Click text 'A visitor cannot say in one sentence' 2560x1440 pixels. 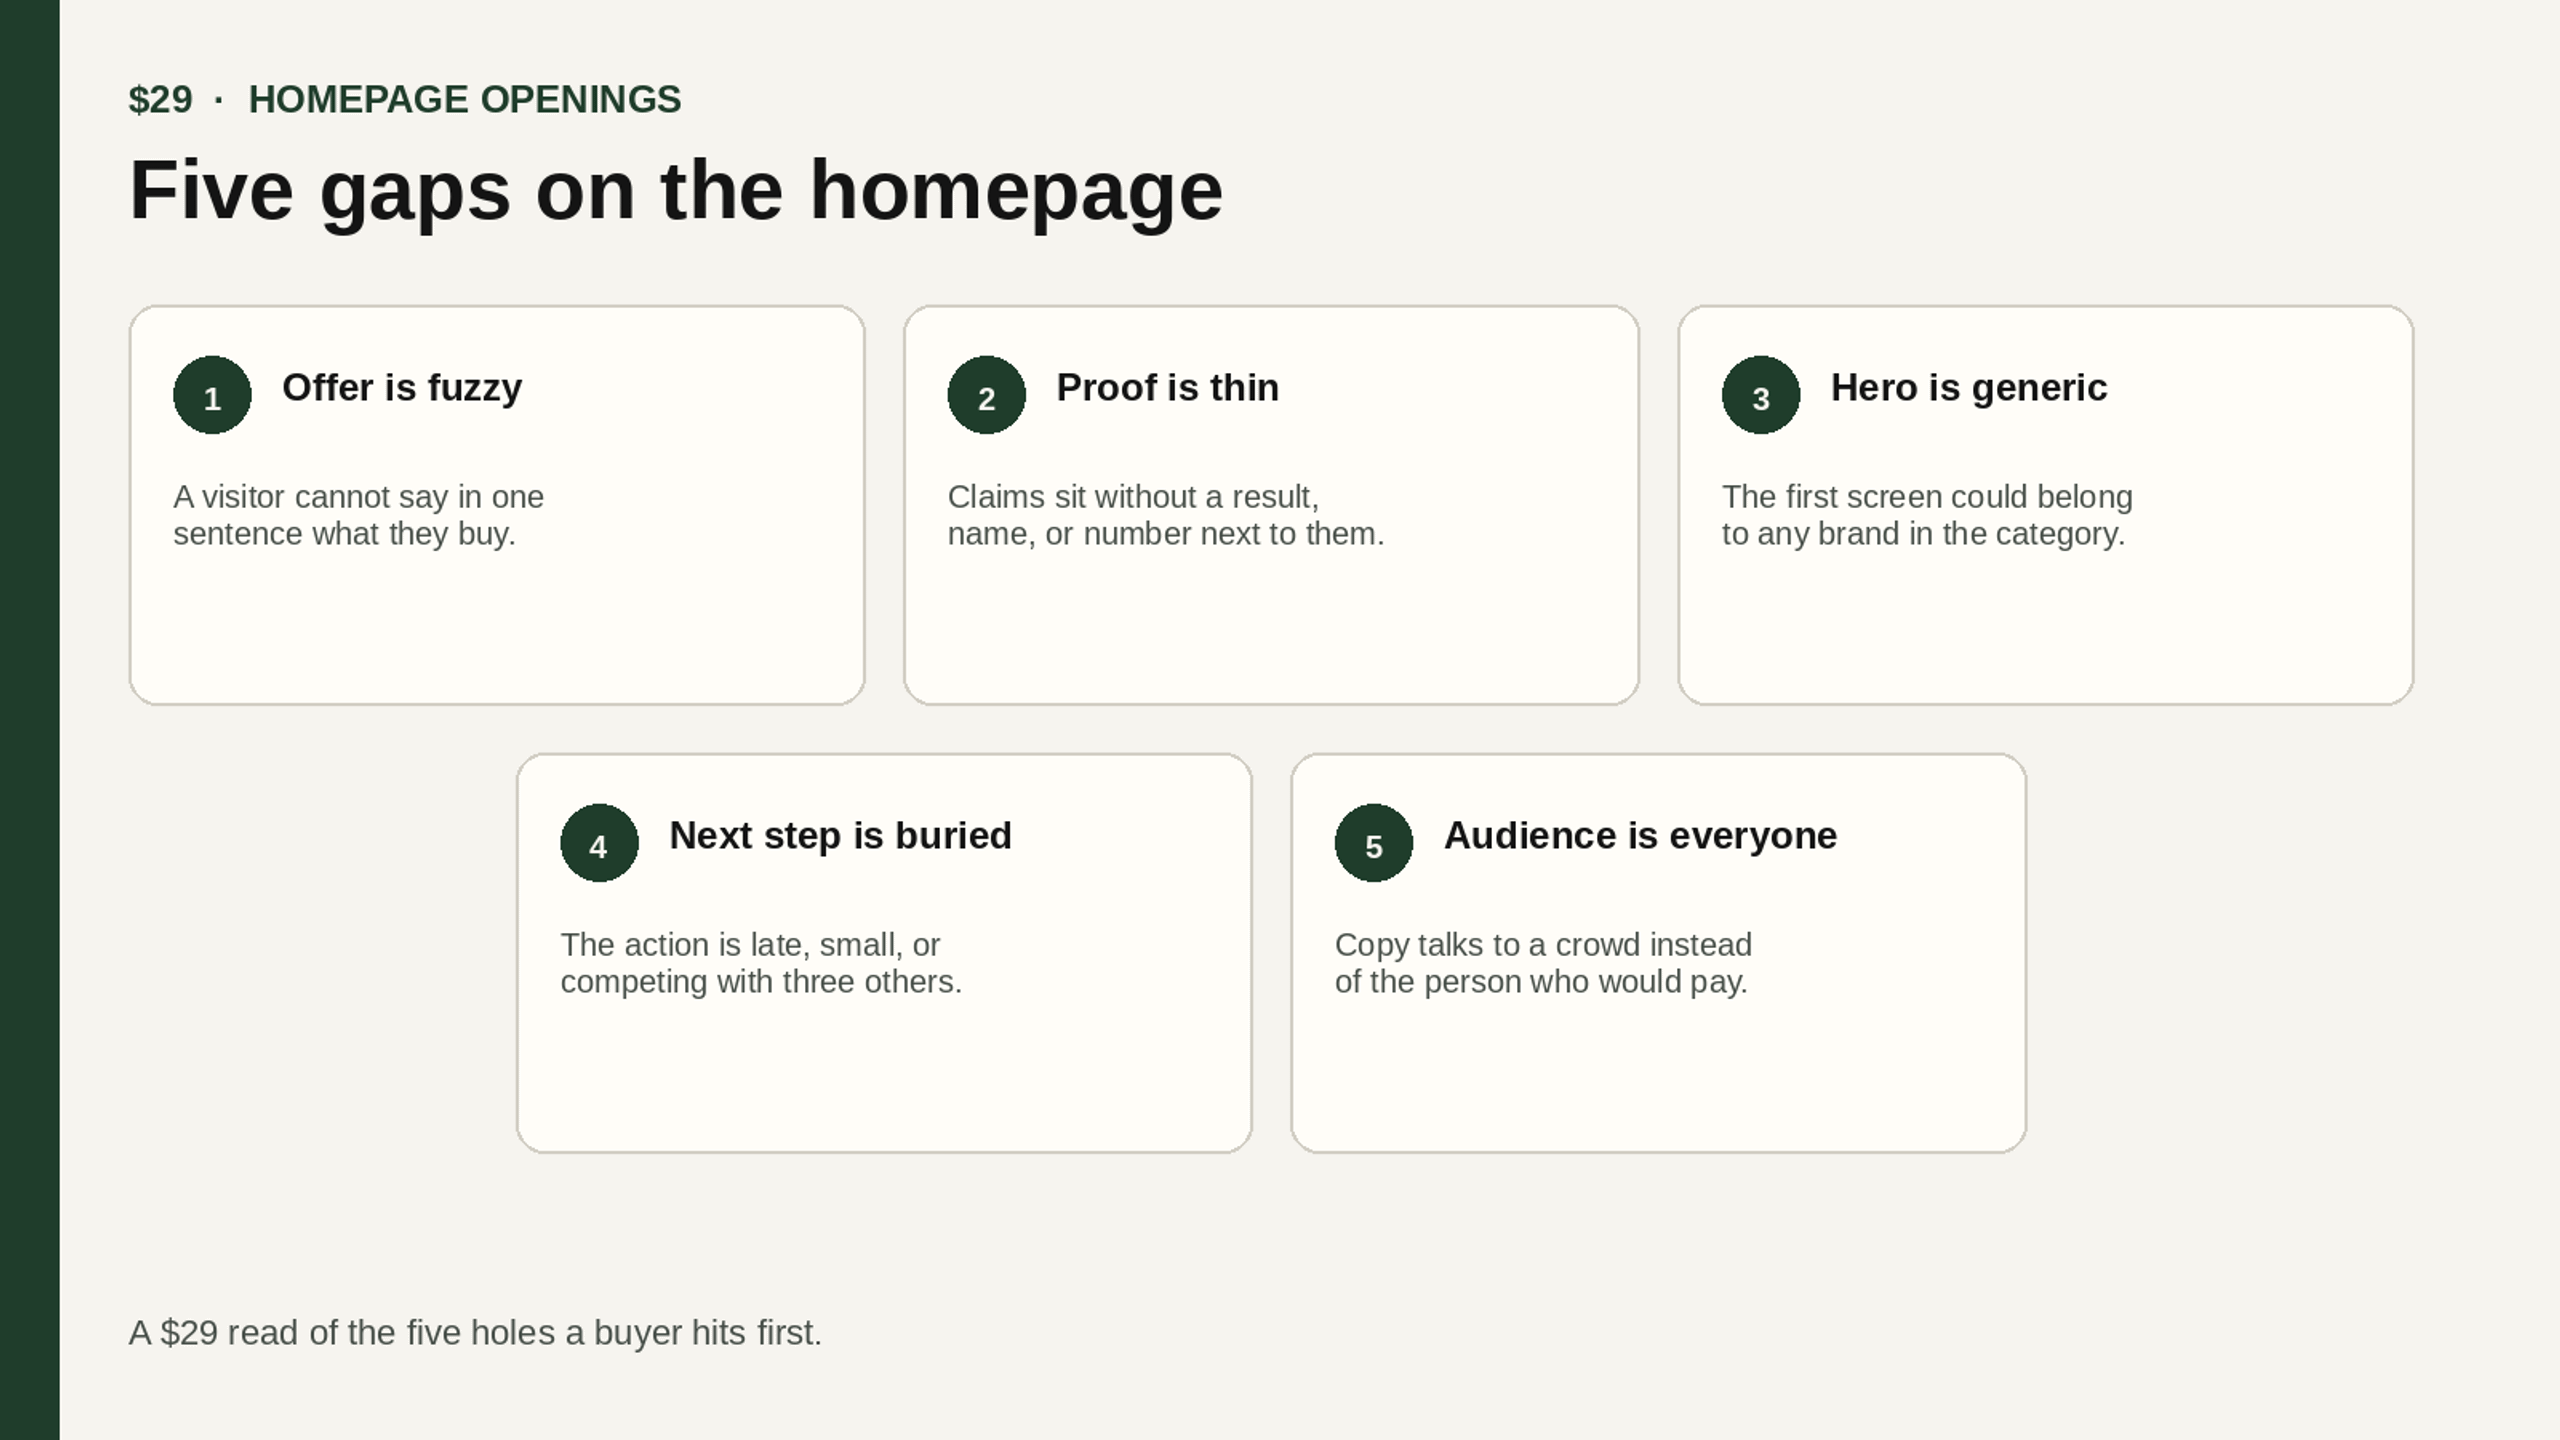click(358, 515)
